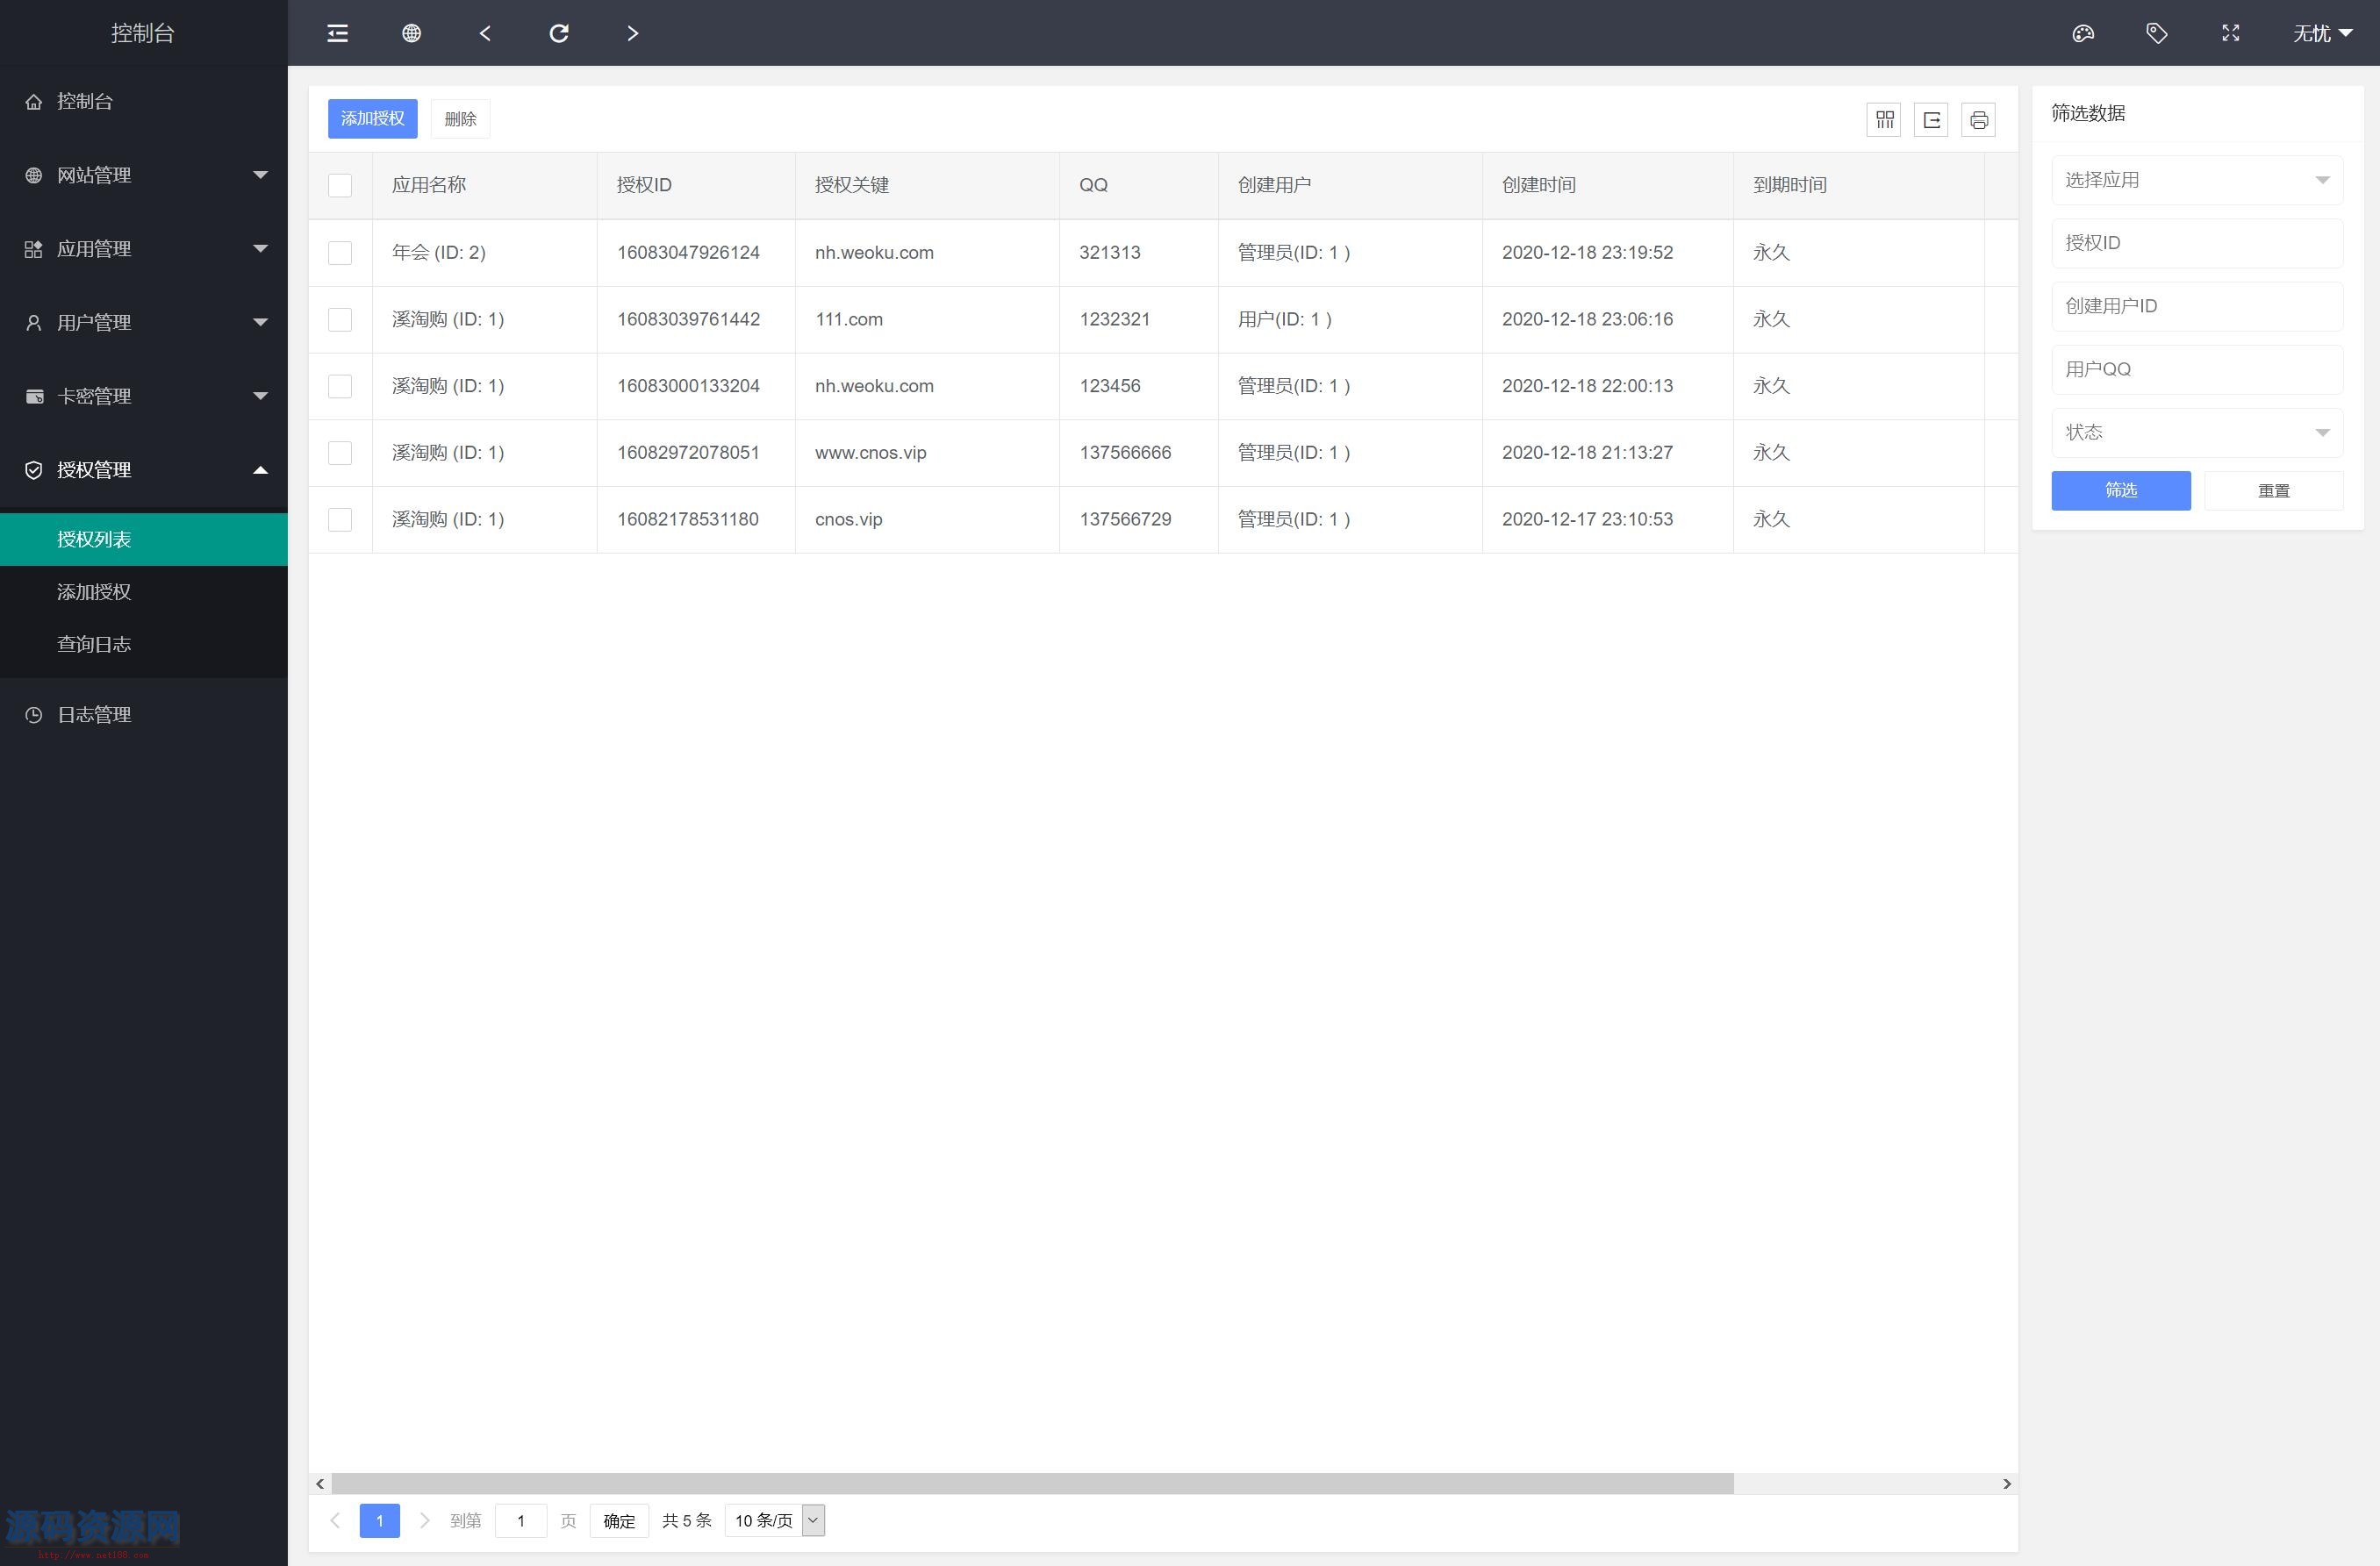The width and height of the screenshot is (2380, 1566).
Task: Click the navigate back arrow icon
Action: tap(488, 33)
